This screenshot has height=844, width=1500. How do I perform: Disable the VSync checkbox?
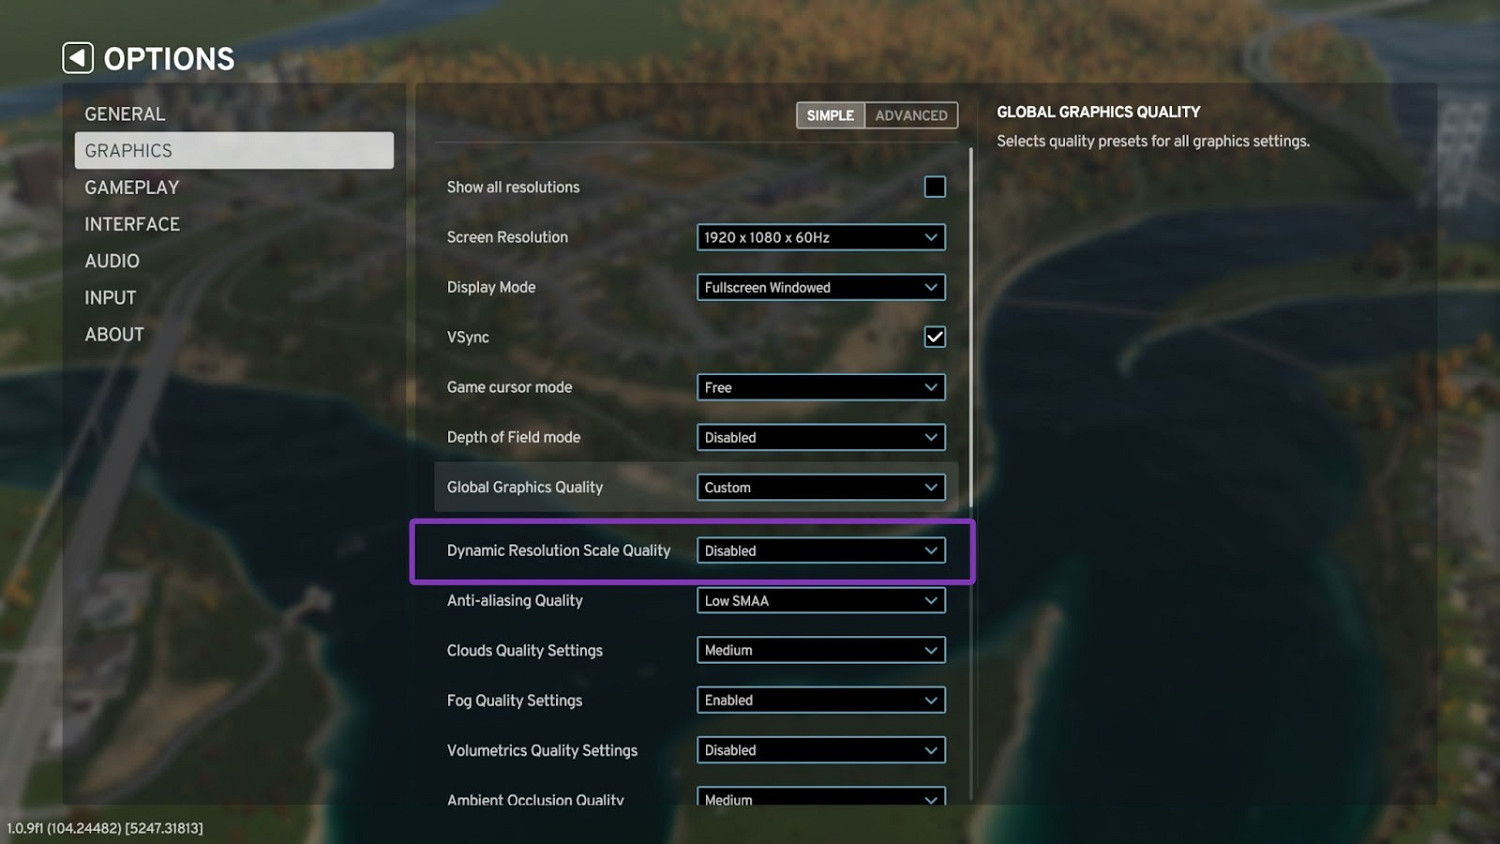[934, 337]
